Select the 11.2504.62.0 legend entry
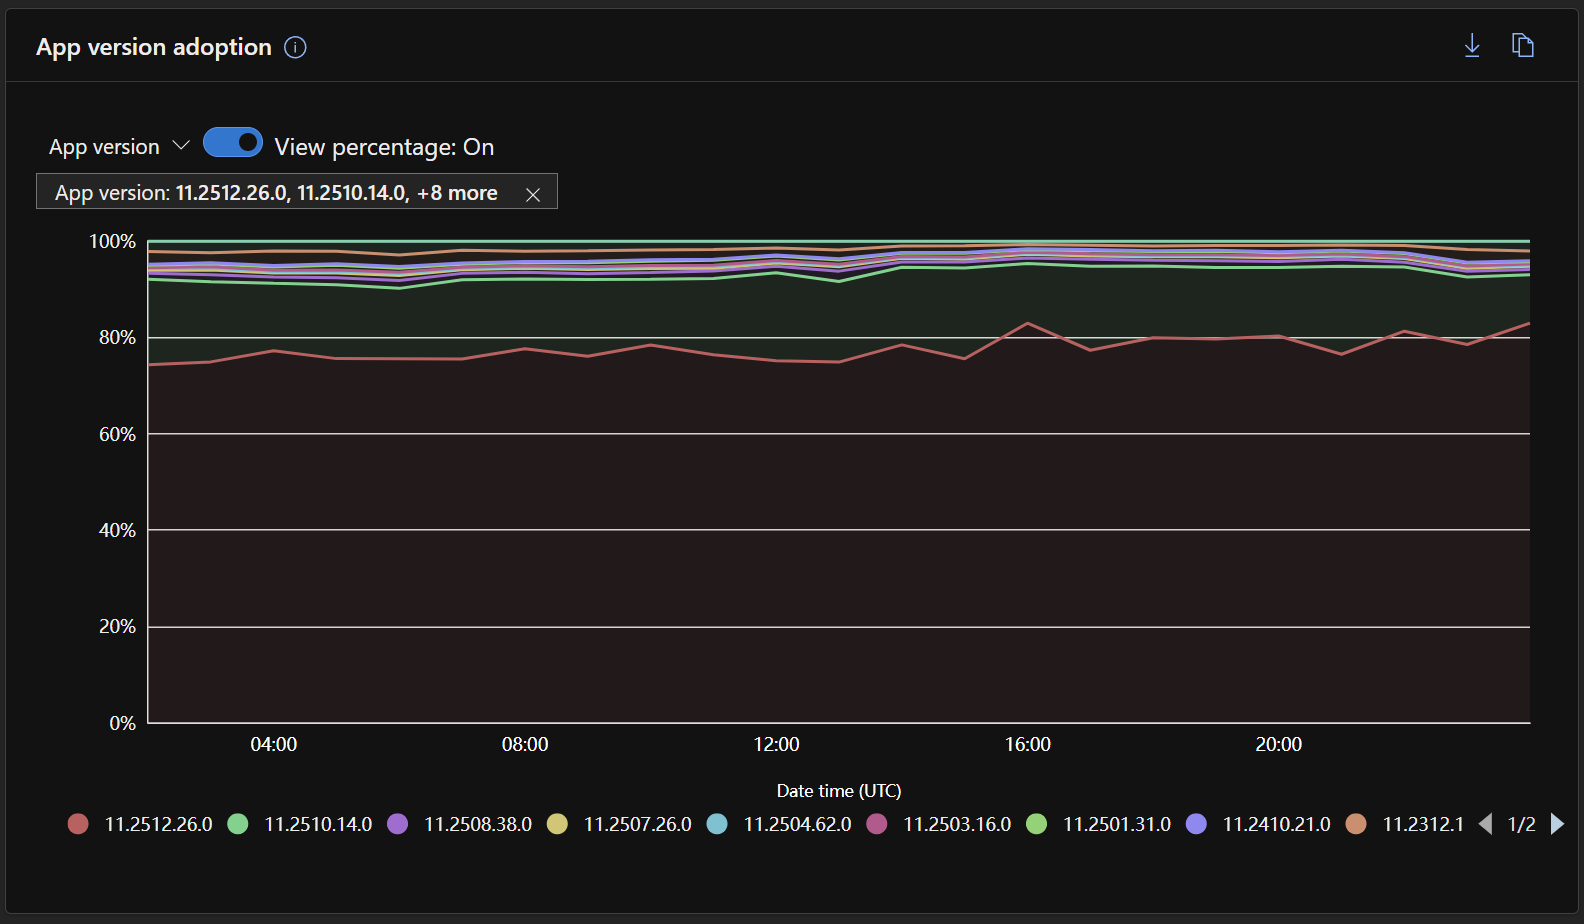The image size is (1584, 924). 779,824
